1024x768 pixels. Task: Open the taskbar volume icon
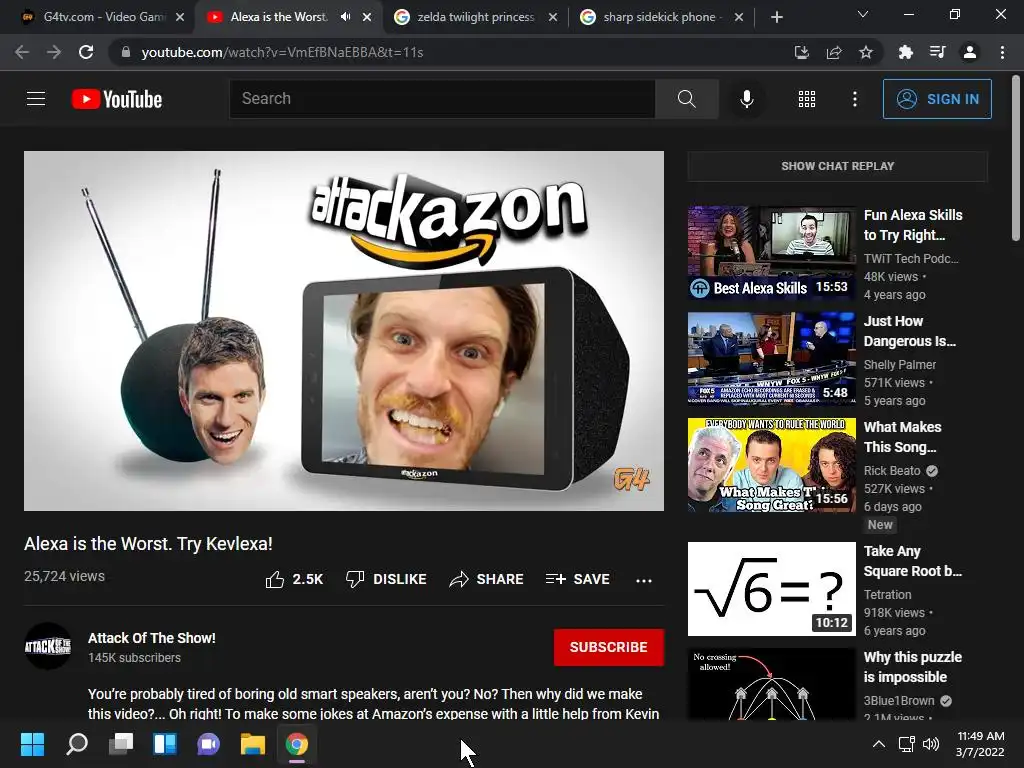click(931, 744)
